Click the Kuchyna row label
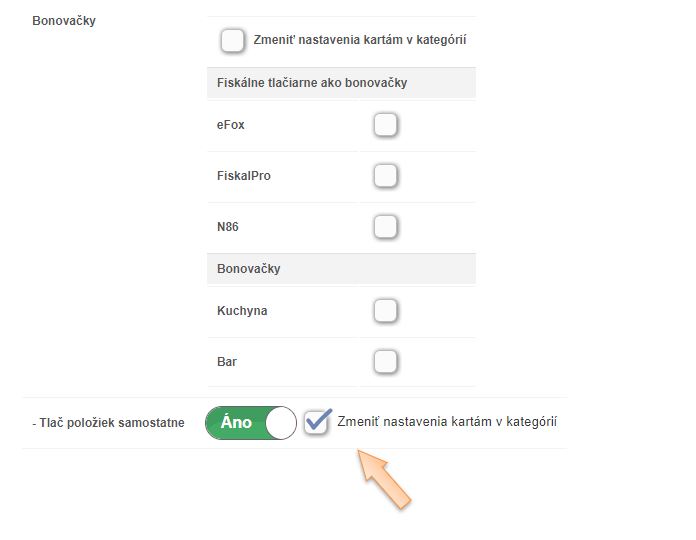Image resolution: width=696 pixels, height=540 pixels. coord(242,311)
